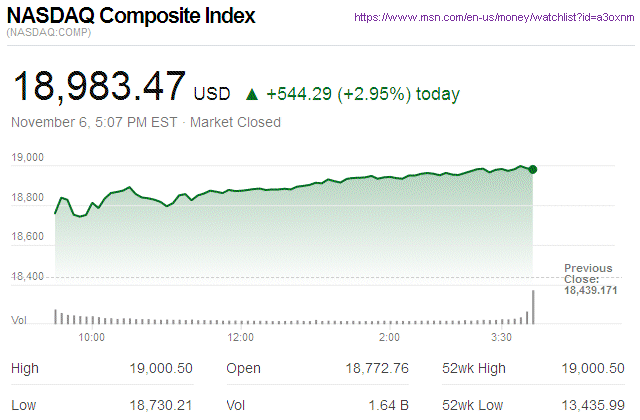Select the (NASDAQ:COMP) ticker symbol text
This screenshot has height=420, width=640.
[49, 35]
